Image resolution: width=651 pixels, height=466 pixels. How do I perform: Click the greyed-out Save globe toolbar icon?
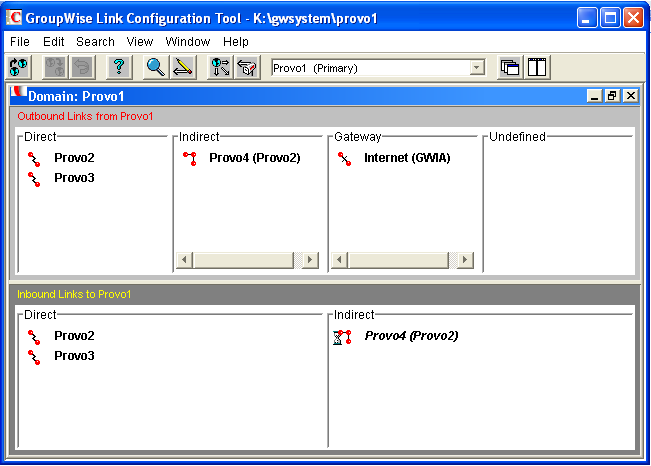[55, 67]
